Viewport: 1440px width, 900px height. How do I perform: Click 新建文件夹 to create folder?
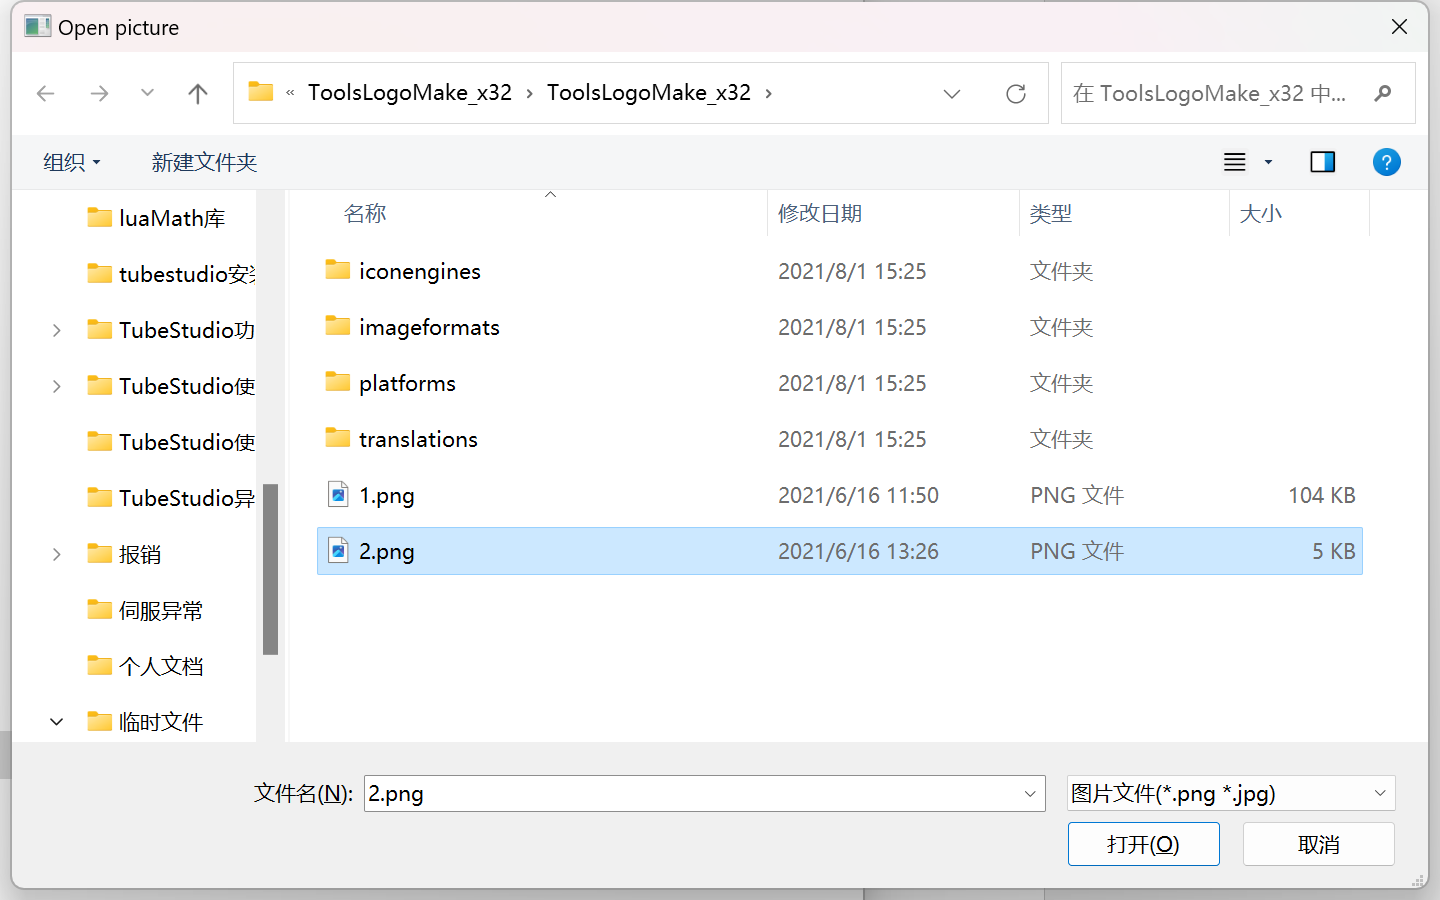tap(204, 162)
